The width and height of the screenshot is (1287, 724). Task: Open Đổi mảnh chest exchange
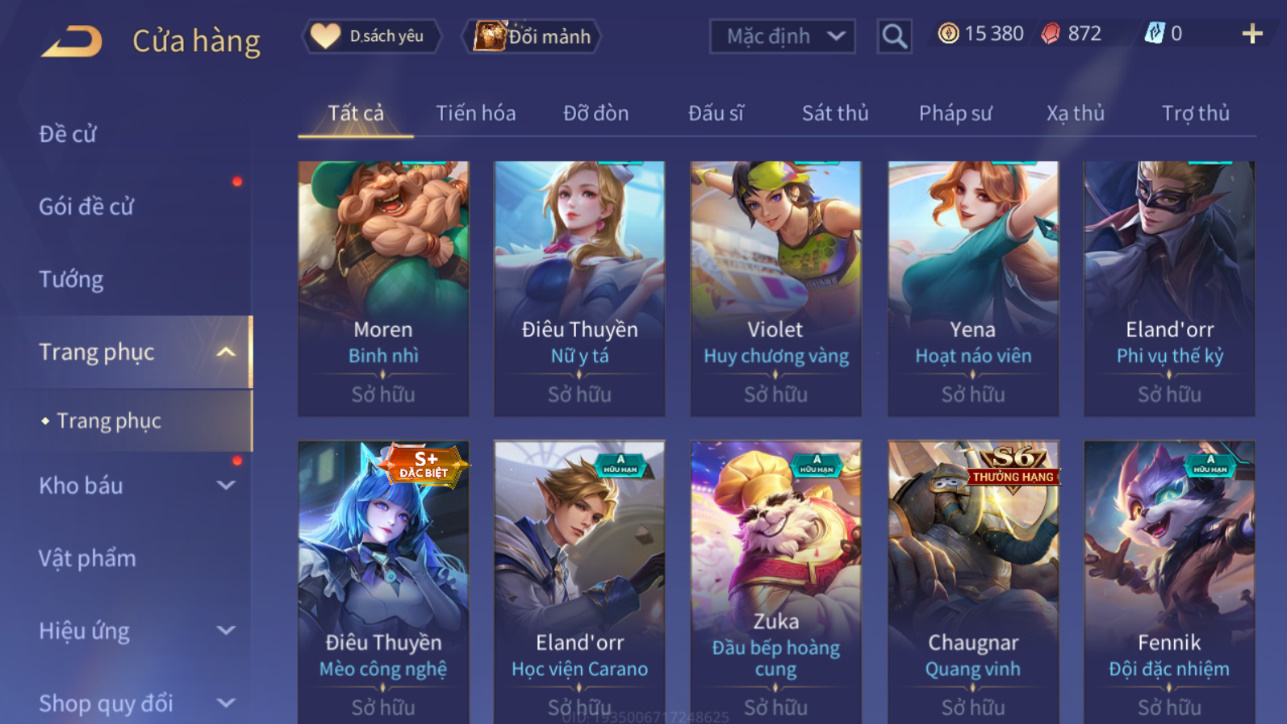click(532, 37)
